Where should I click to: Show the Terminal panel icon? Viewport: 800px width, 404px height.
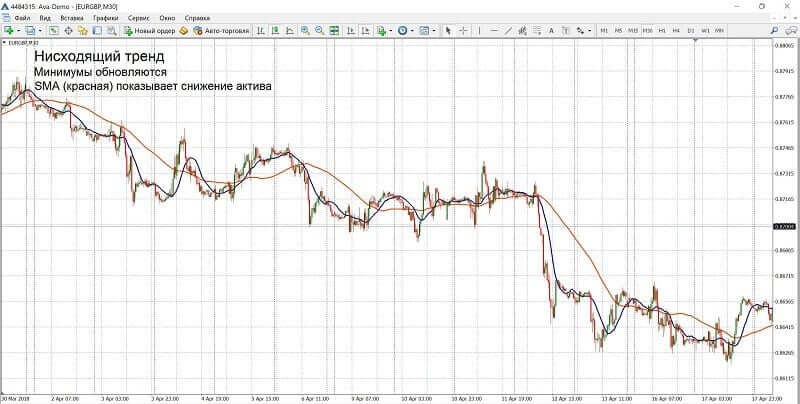[x=97, y=31]
